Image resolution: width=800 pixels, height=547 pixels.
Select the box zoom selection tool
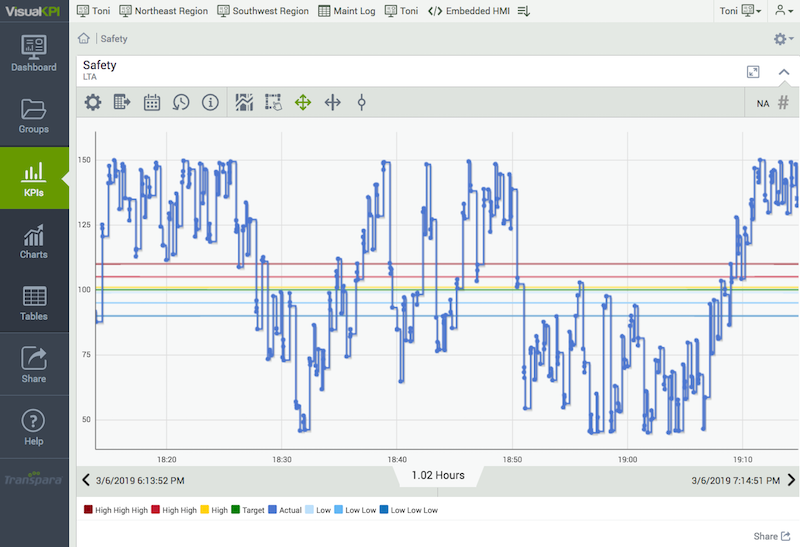click(273, 102)
